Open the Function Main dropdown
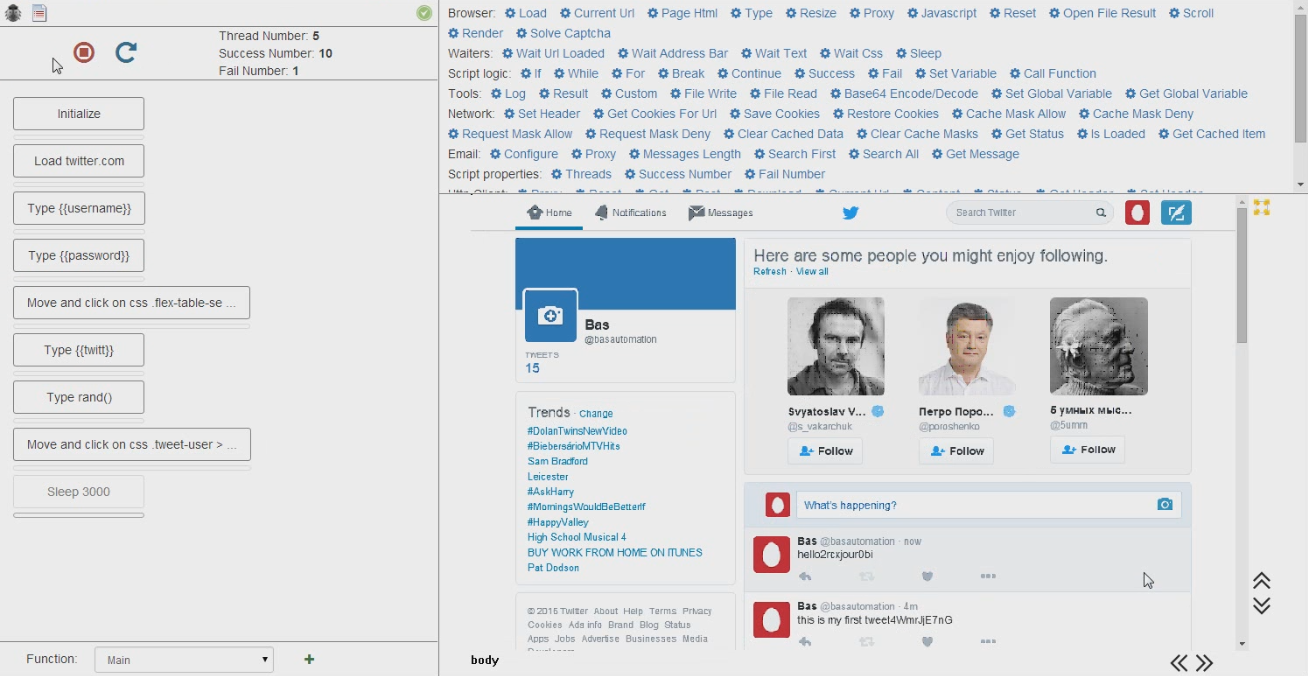Image resolution: width=1308 pixels, height=676 pixels. [x=184, y=660]
